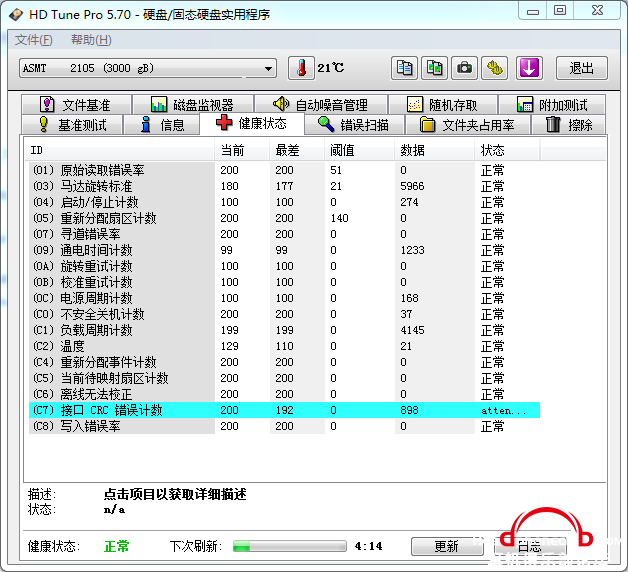Open the 文件(F) menu
This screenshot has width=628, height=572.
click(x=34, y=40)
